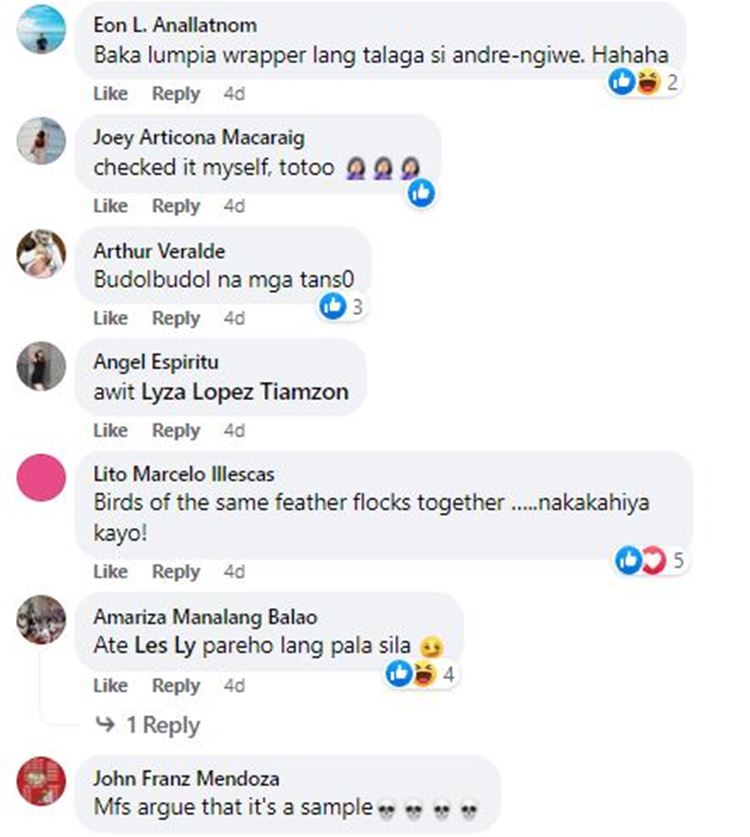Screen dimensions: 750x837
Task: Open Eon L. Anallatnom's profile picture
Action: [x=41, y=29]
